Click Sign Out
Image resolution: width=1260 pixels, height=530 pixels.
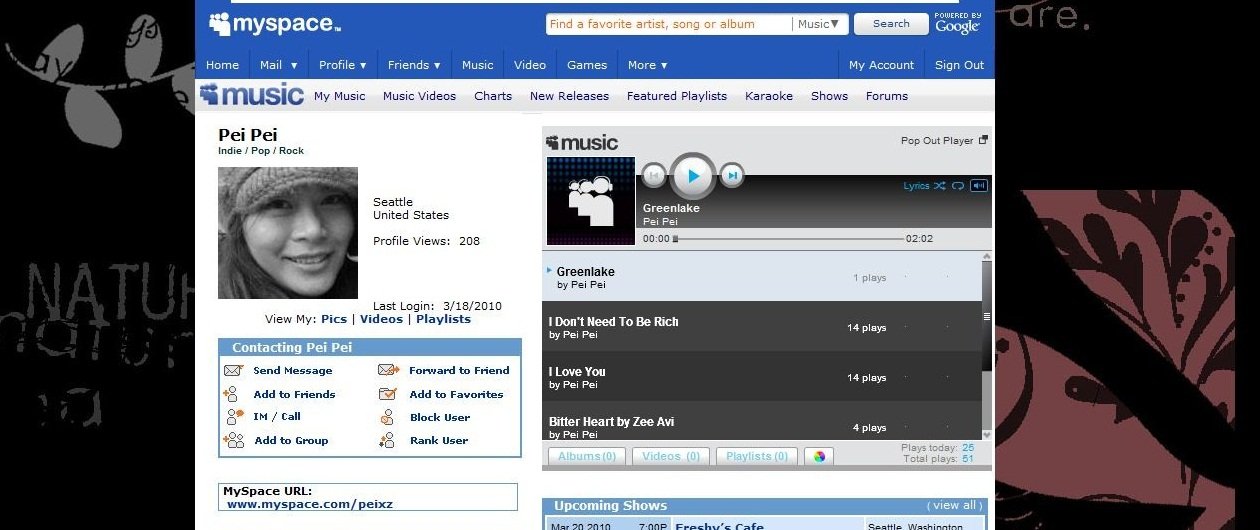tap(959, 65)
